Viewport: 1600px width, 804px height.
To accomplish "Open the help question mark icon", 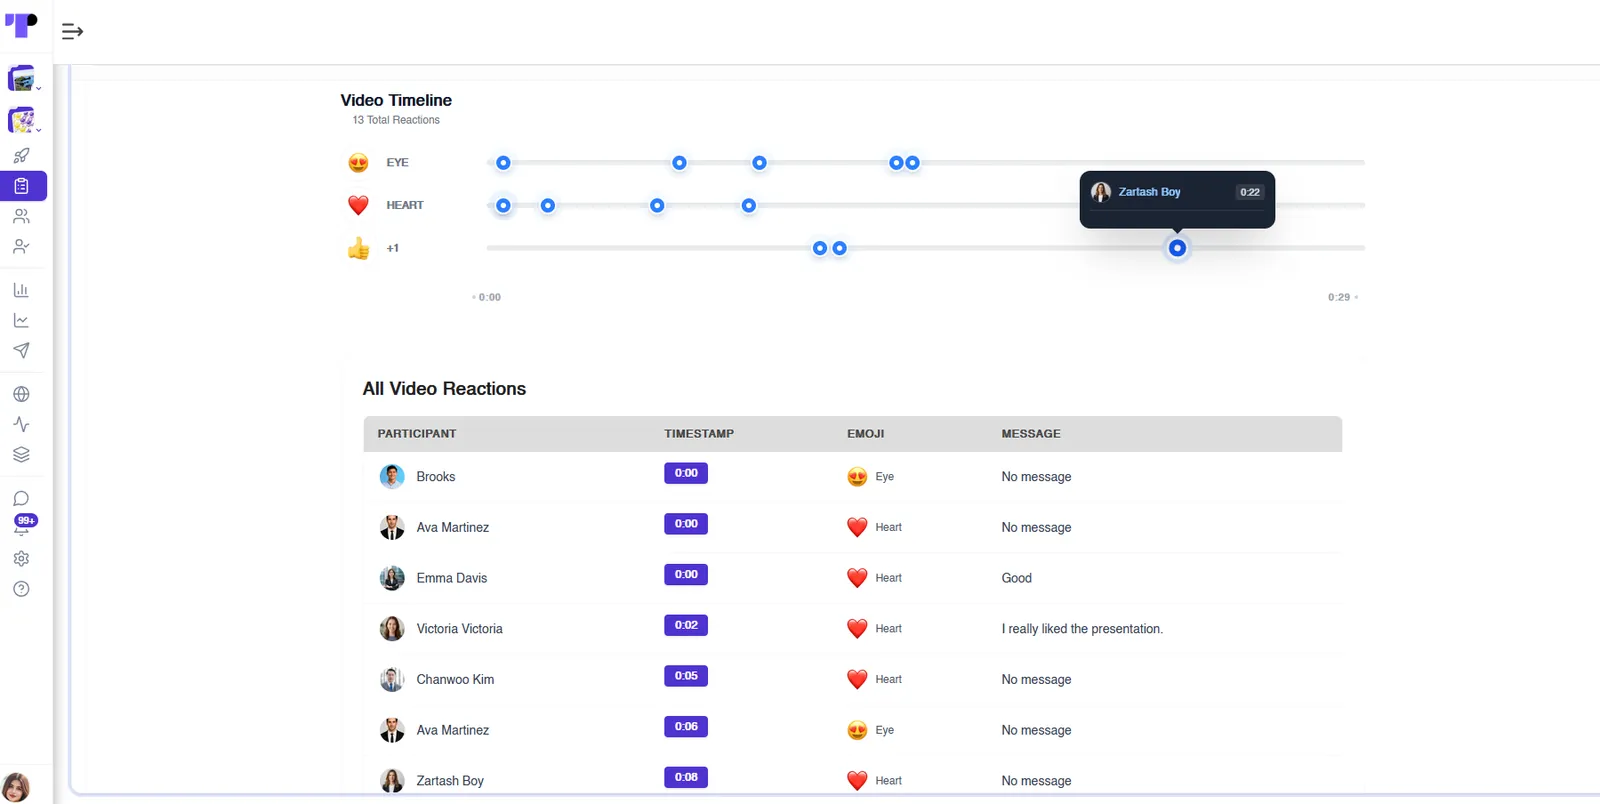I will pos(21,589).
